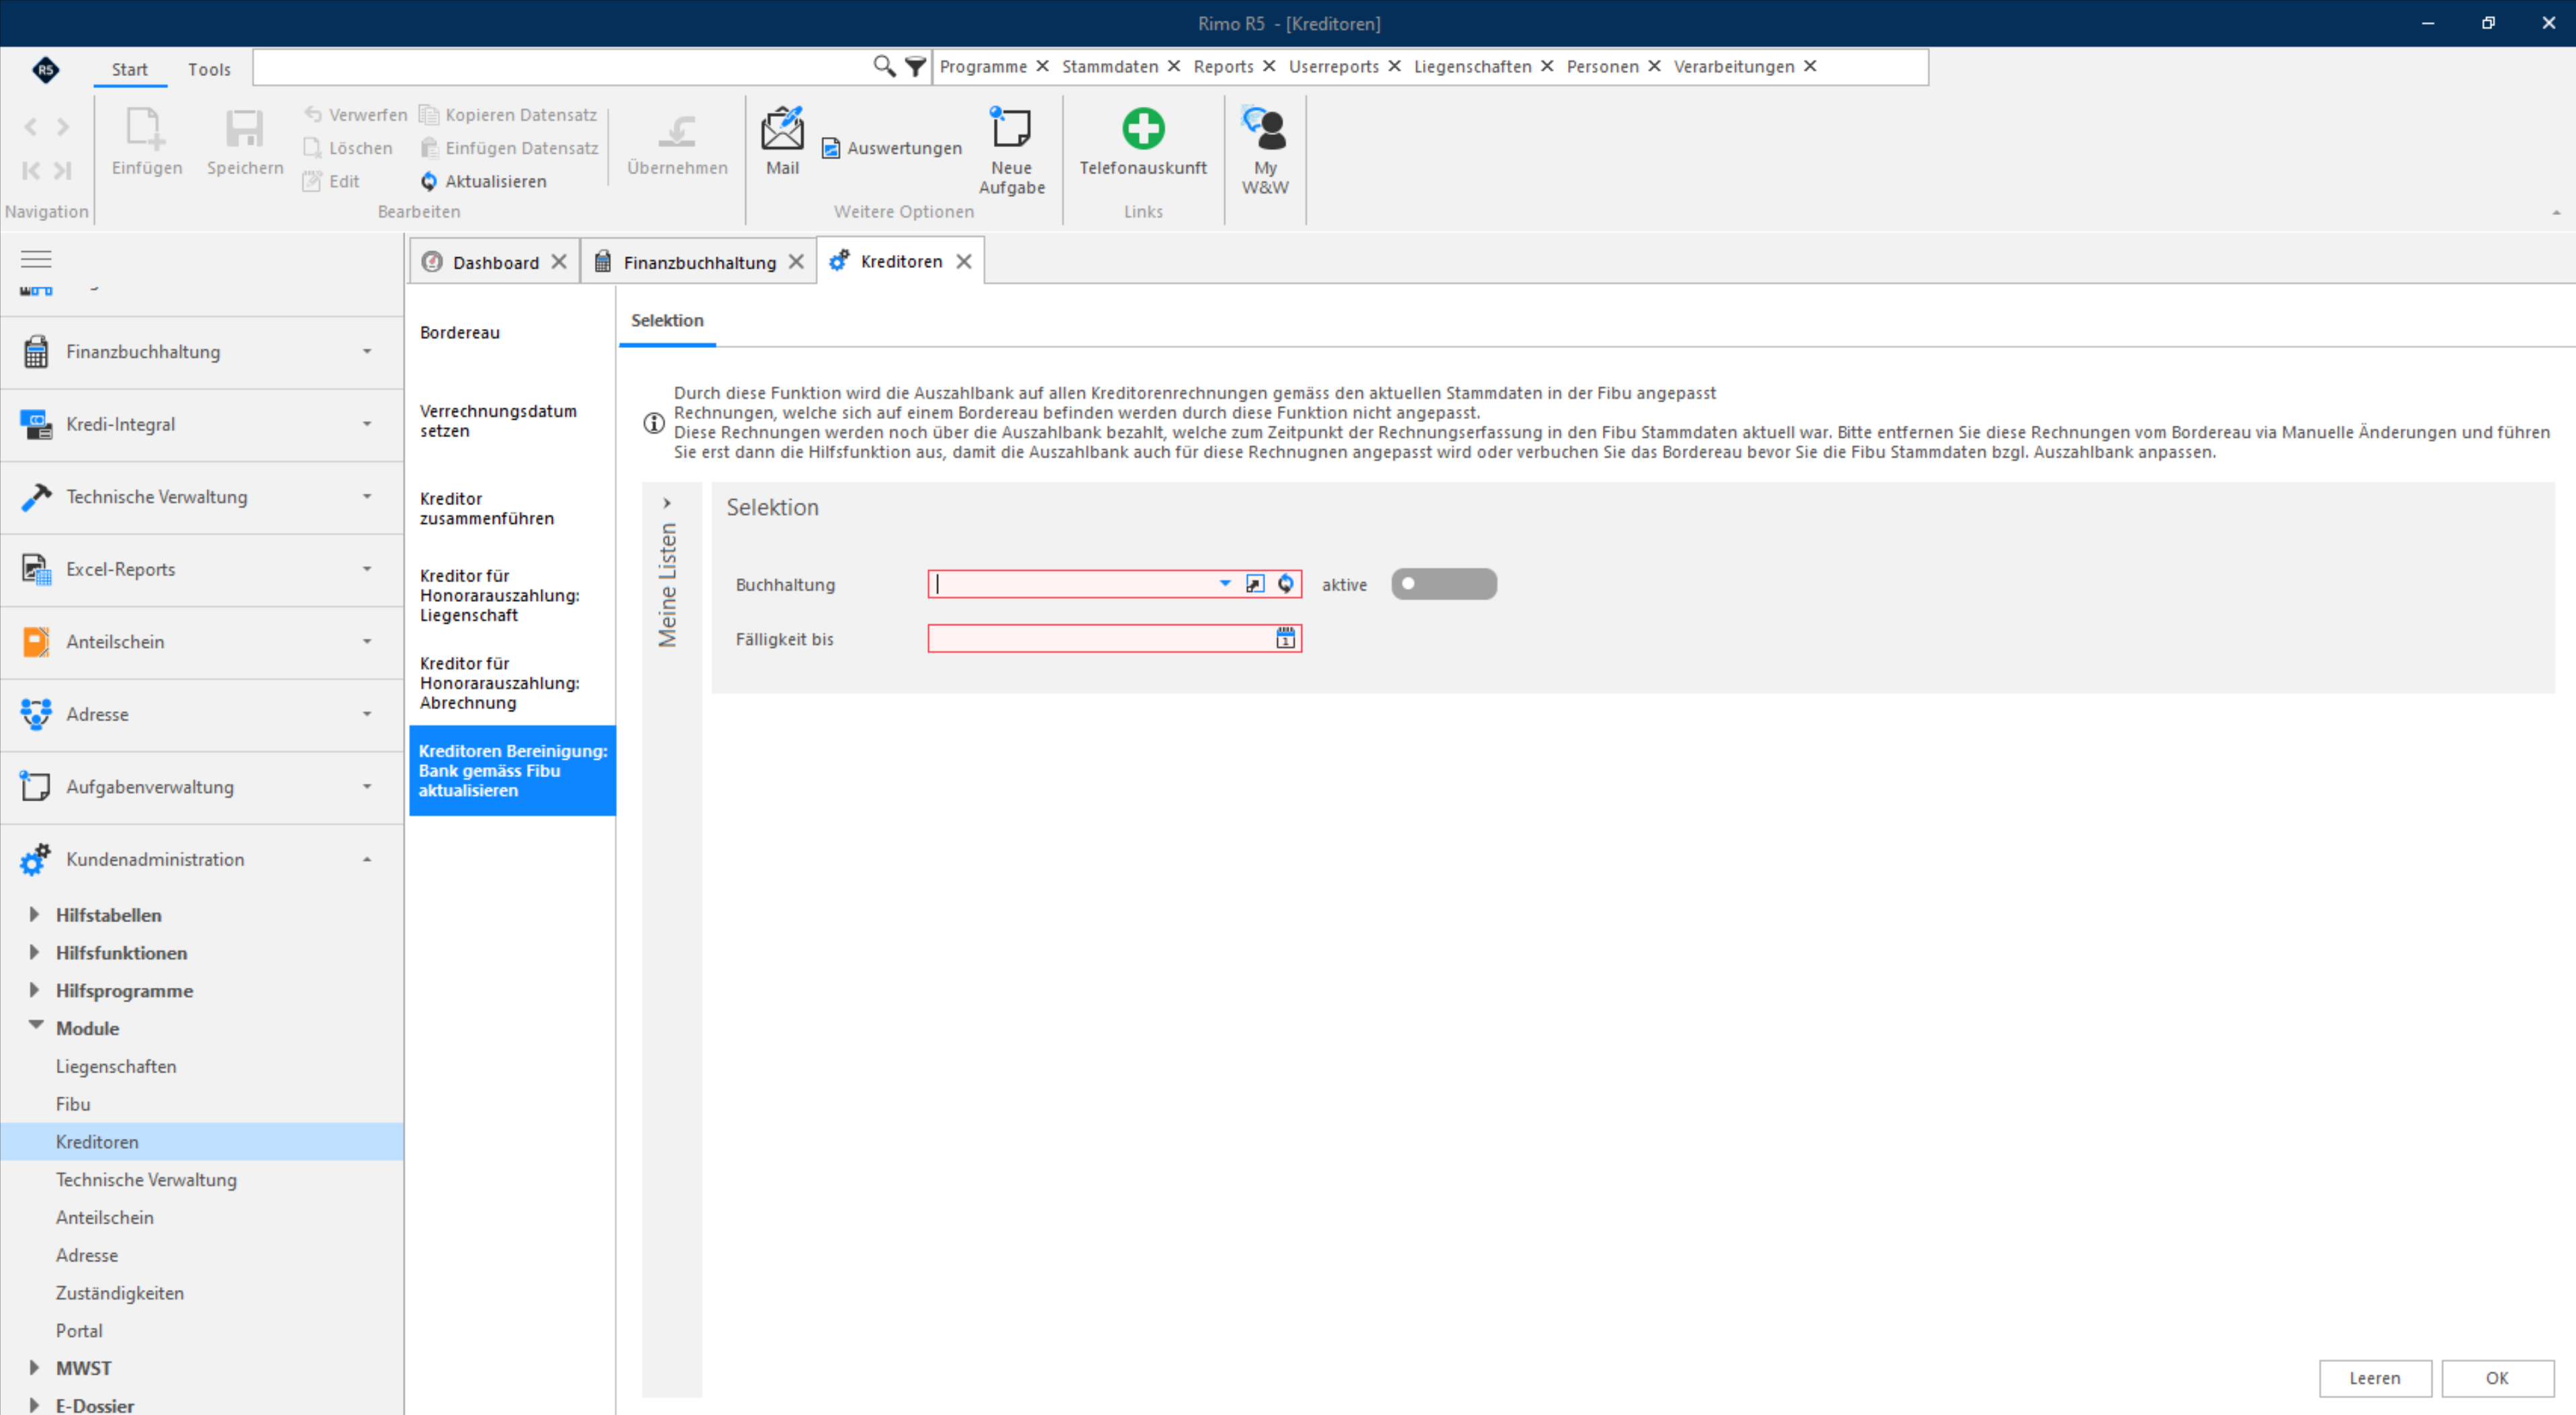Remove the Reports filter tag
The height and width of the screenshot is (1415, 2576).
[x=1269, y=66]
